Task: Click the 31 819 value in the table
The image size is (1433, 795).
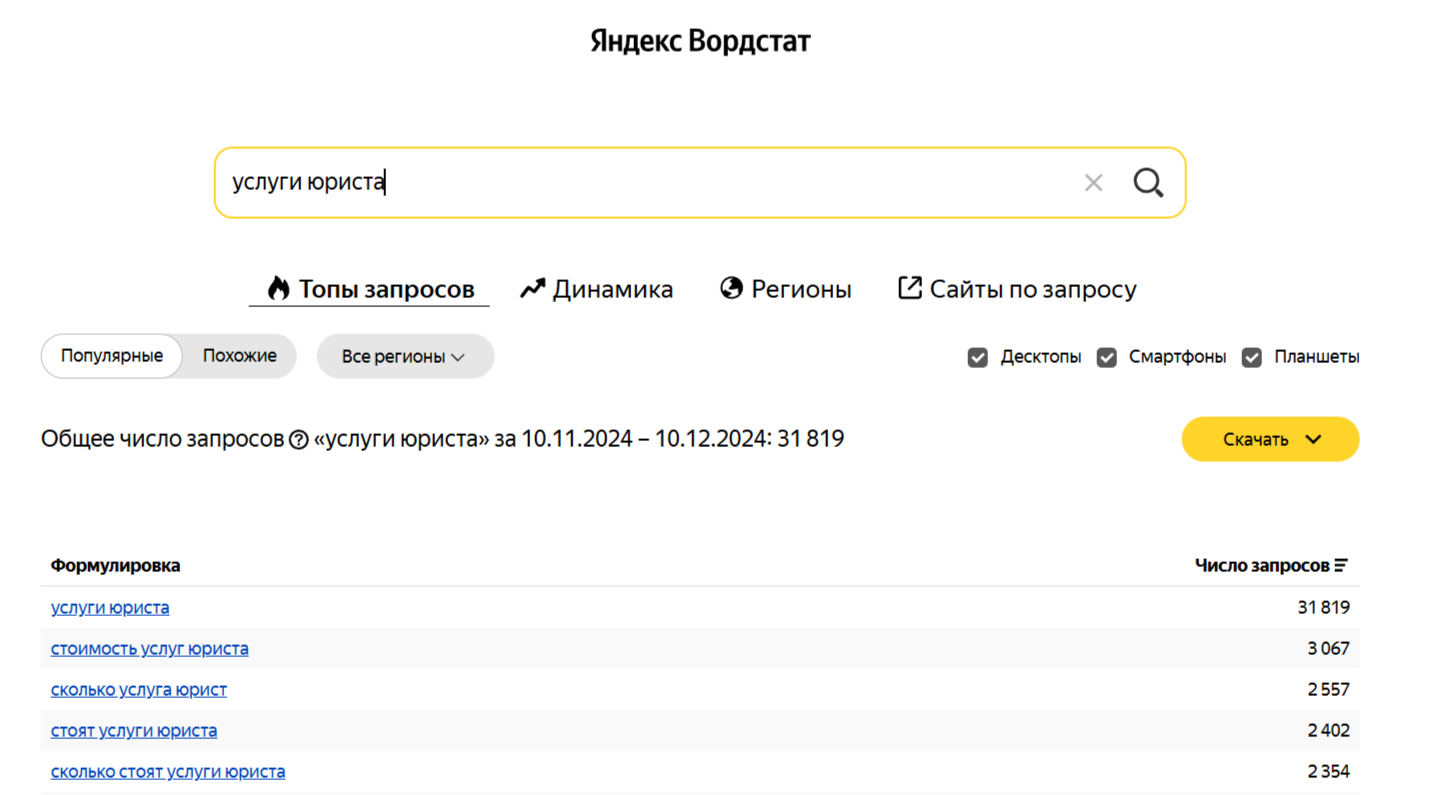Action: pos(1323,607)
